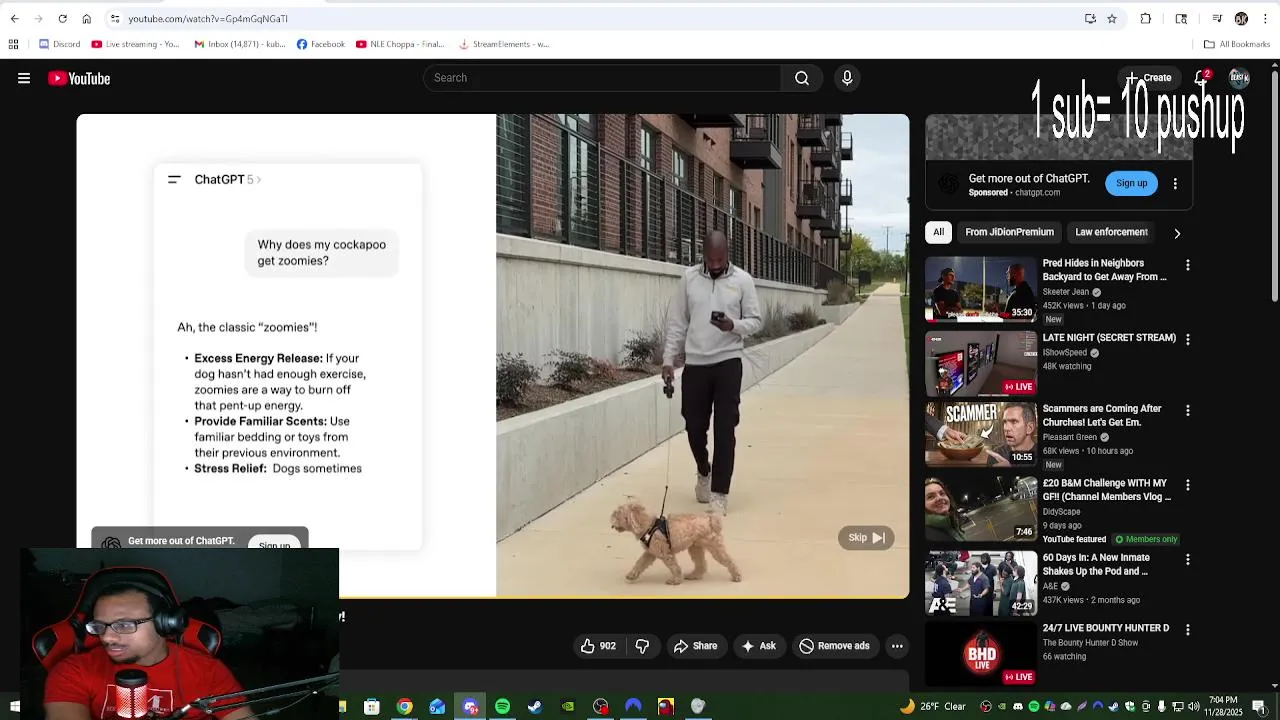
Task: Open the YouTube account avatar menu
Action: pos(1239,77)
